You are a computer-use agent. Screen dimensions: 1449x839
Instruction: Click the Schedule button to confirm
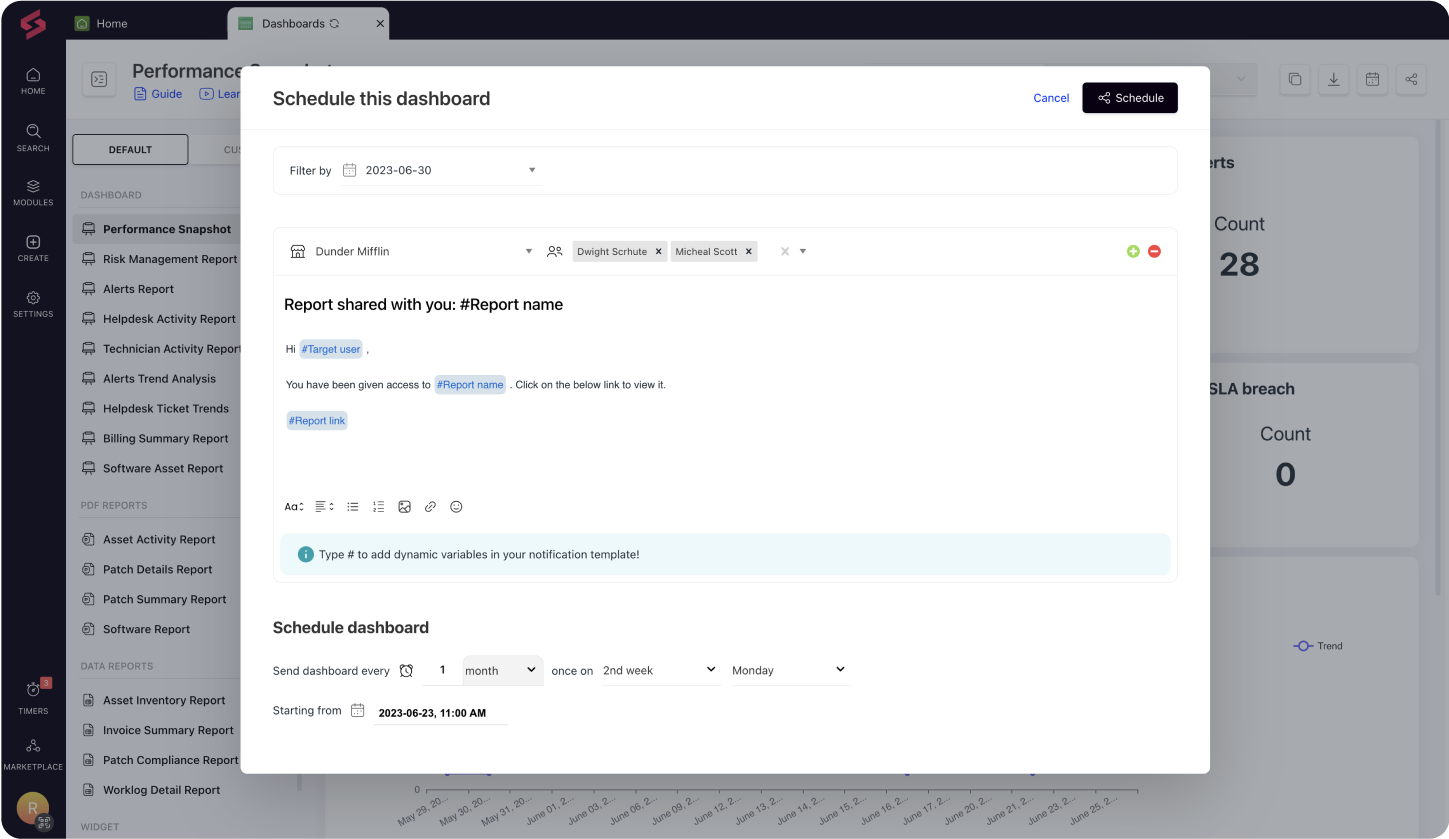click(x=1129, y=97)
